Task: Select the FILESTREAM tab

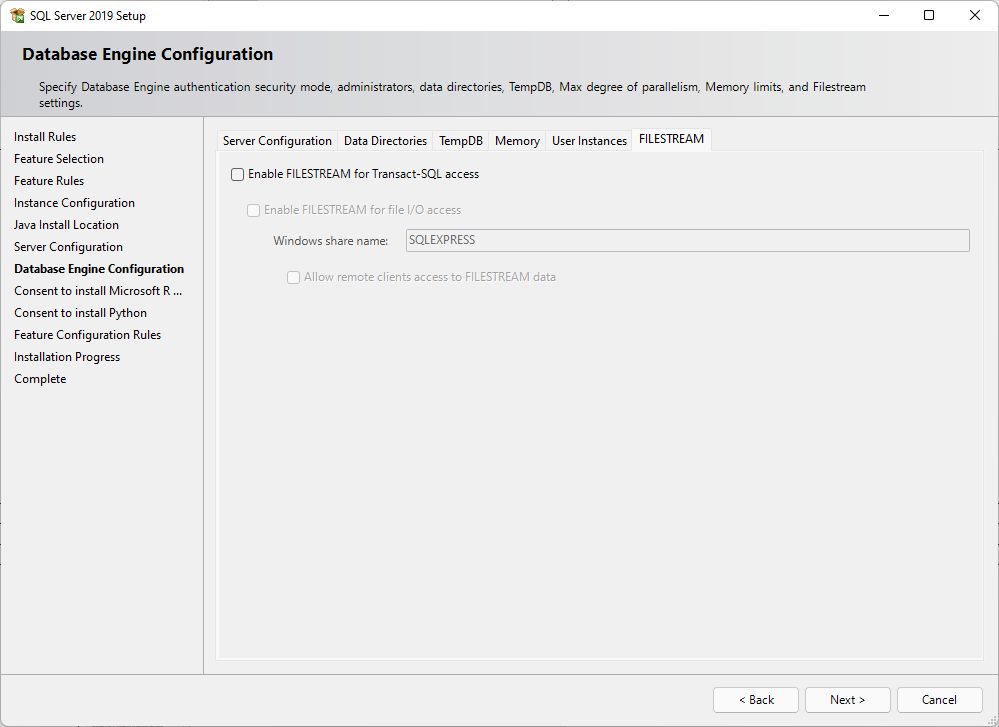Action: tap(672, 139)
